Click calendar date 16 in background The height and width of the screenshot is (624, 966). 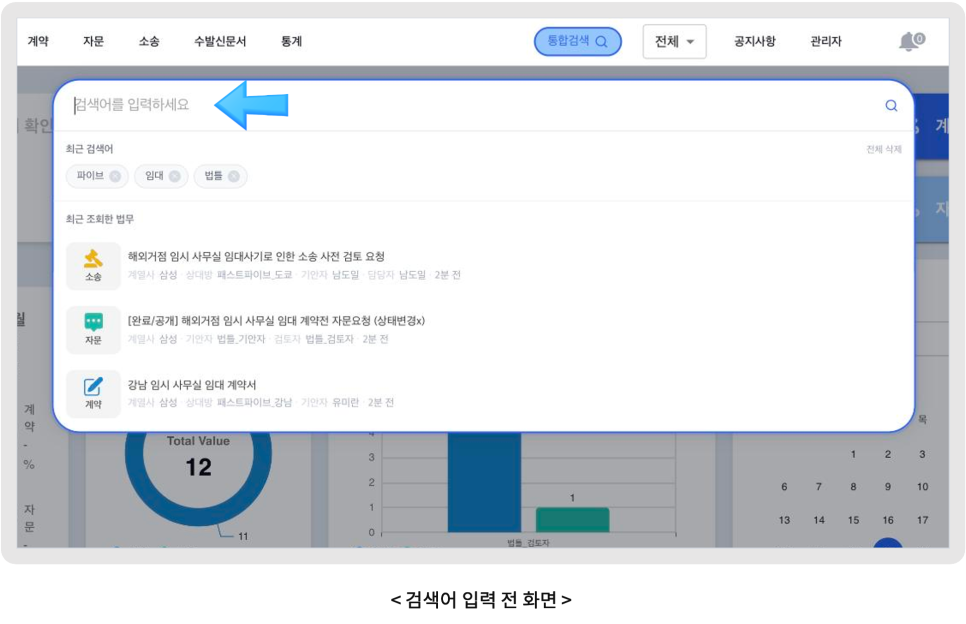[888, 520]
